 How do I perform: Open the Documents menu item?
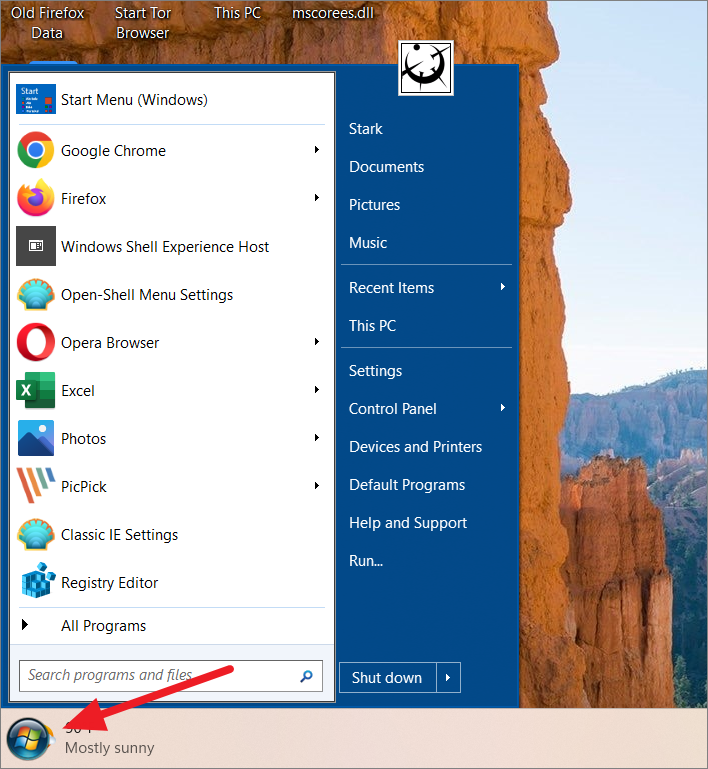[x=386, y=167]
